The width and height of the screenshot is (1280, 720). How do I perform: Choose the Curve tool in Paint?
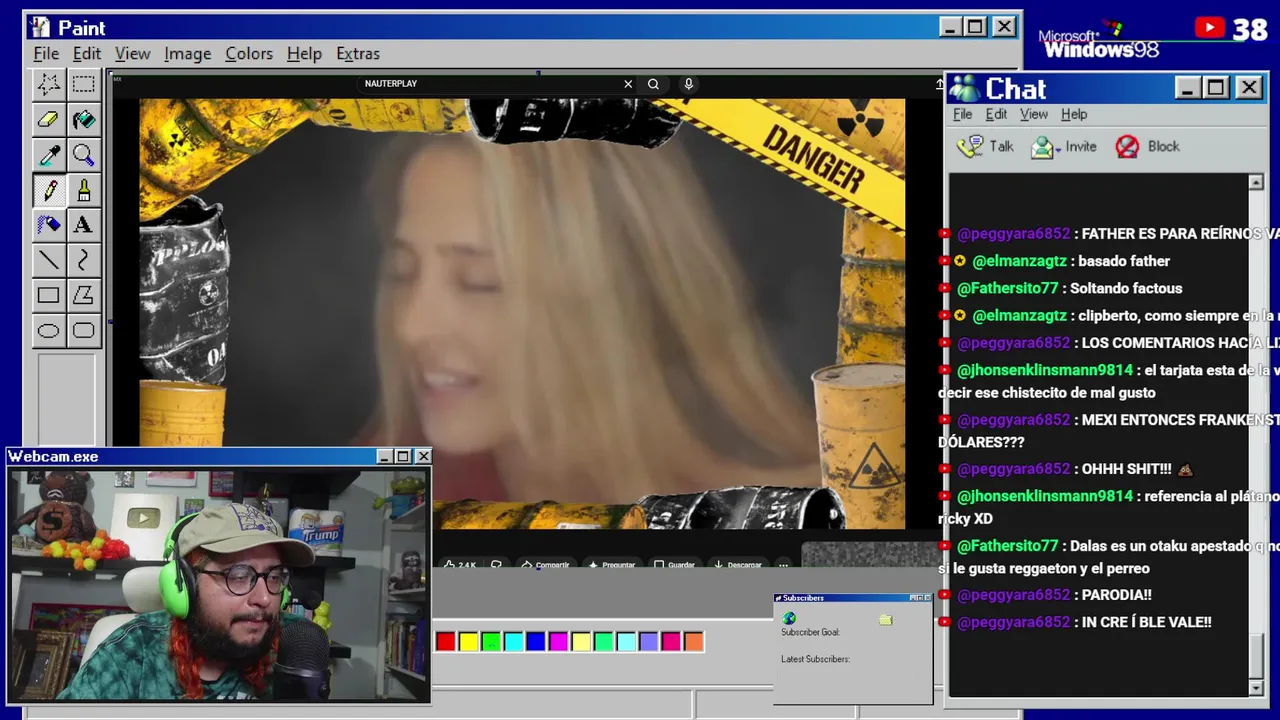pyautogui.click(x=83, y=260)
